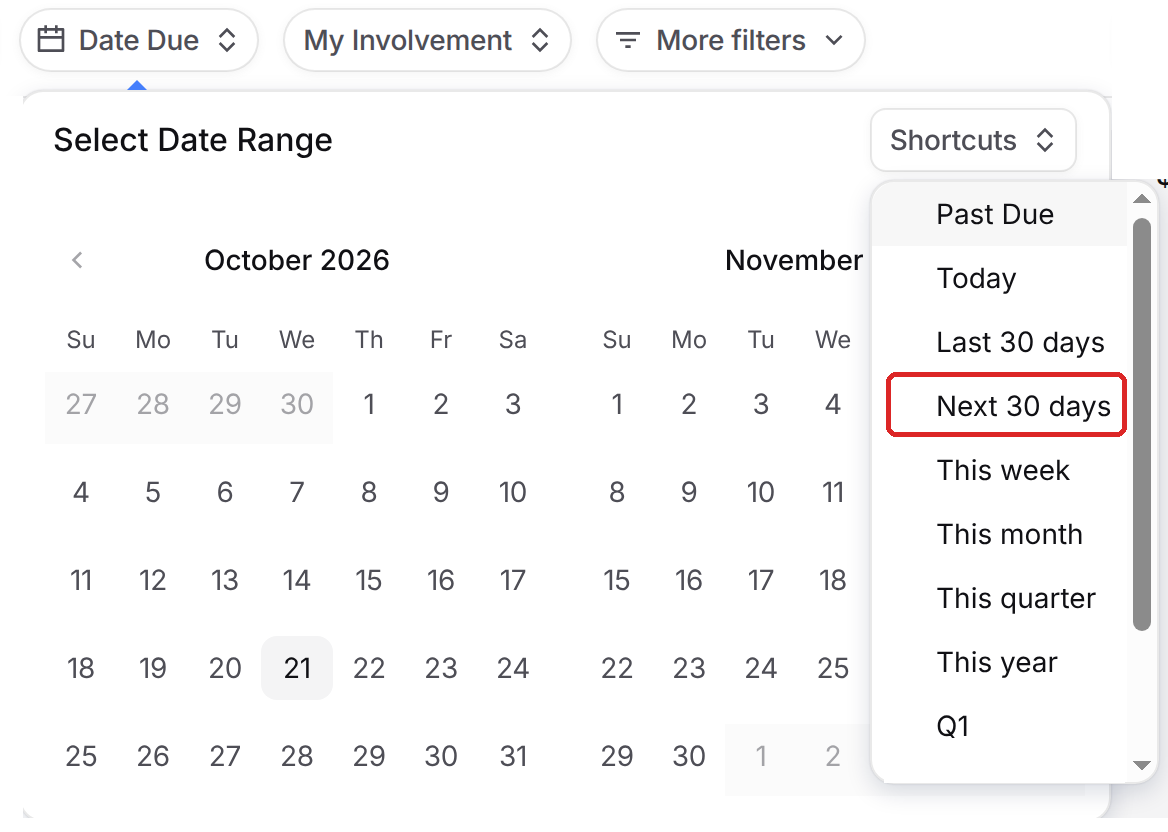Screen dimensions: 1168x832
Task: Select November 30 date
Action: pyautogui.click(x=689, y=756)
